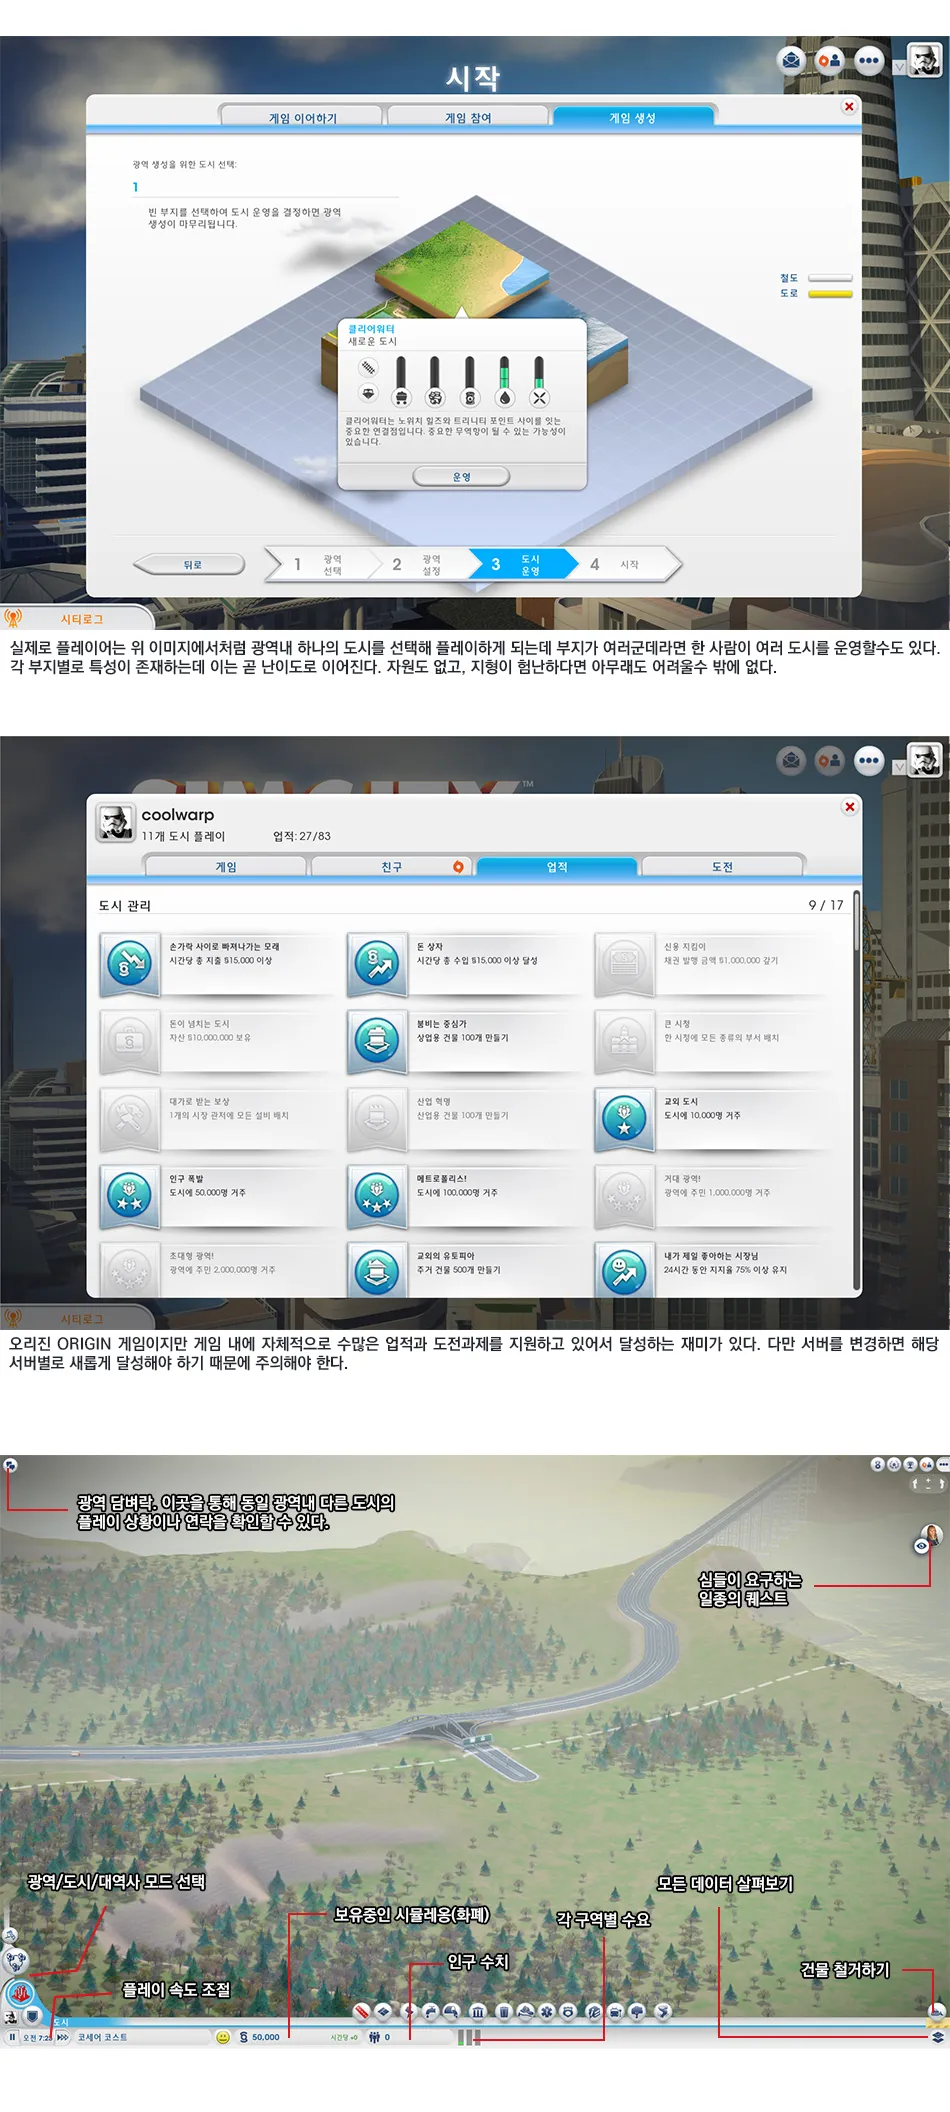Viewport: 950px width, 2112px height.
Task: Click the water resource gauge in 클리어워터 popup
Action: 504,381
